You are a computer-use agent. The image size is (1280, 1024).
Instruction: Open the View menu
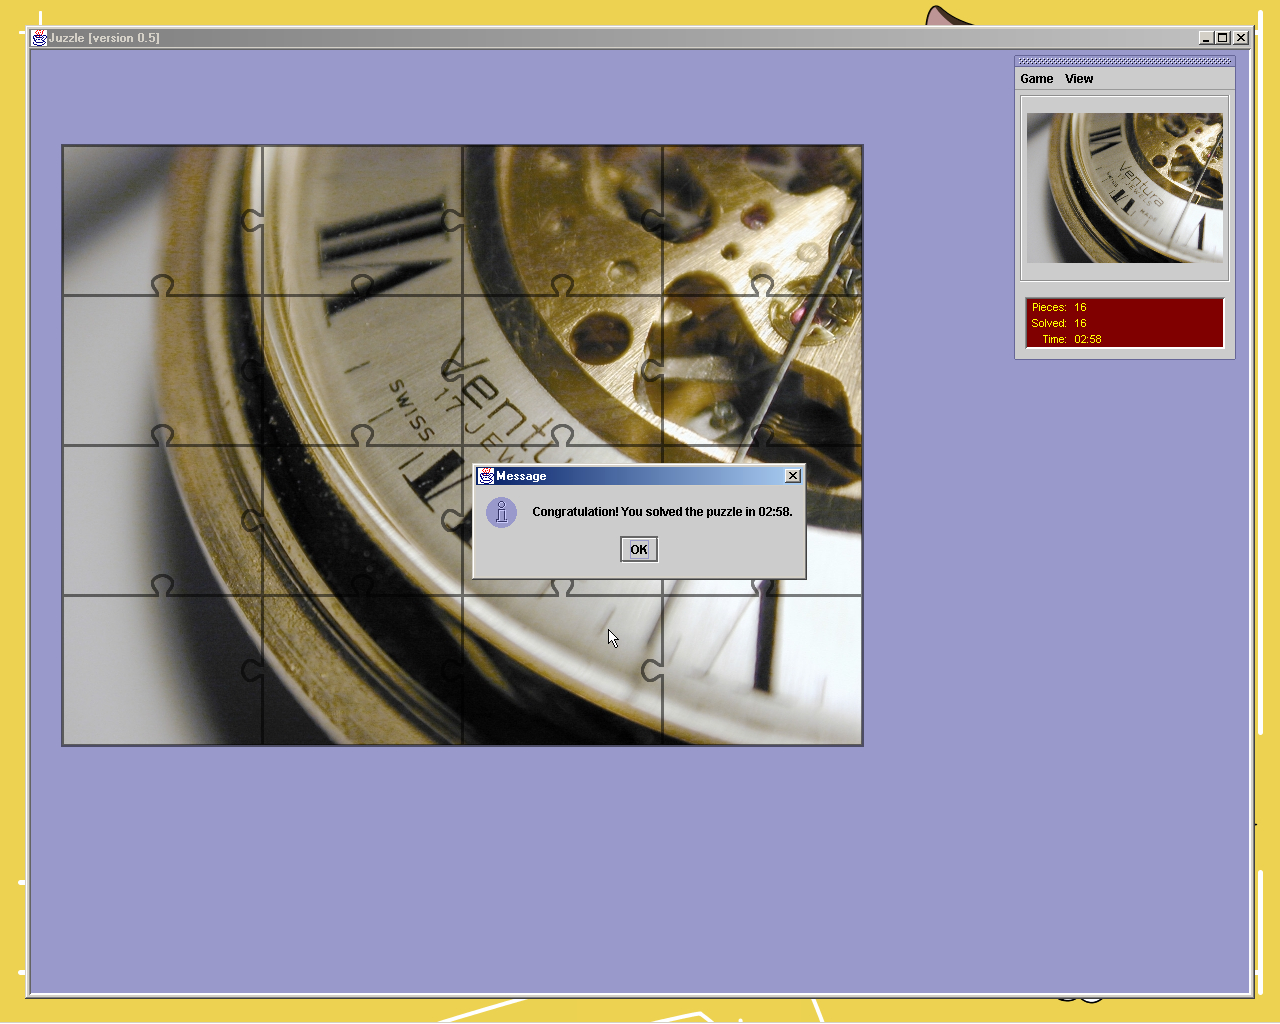(1078, 79)
